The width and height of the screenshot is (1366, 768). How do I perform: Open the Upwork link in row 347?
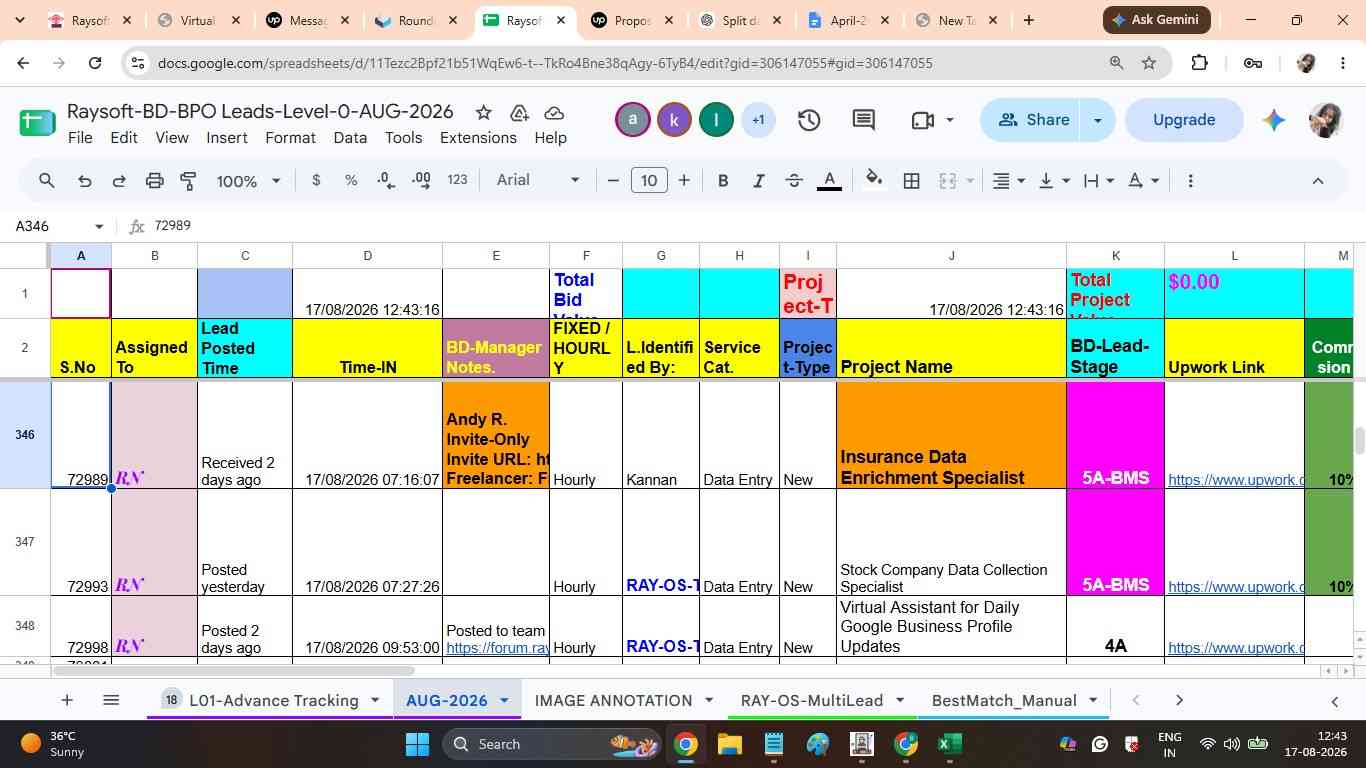point(1236,587)
